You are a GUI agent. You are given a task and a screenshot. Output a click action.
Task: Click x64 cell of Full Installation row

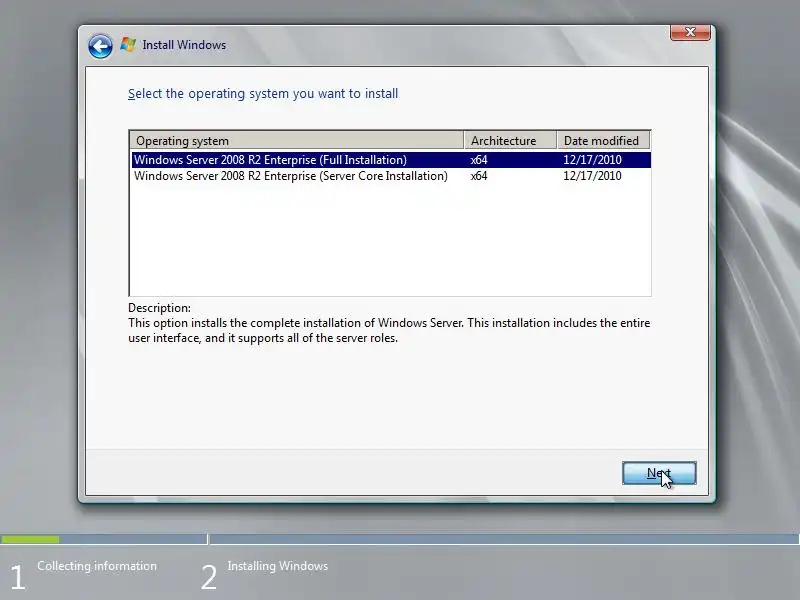479,160
